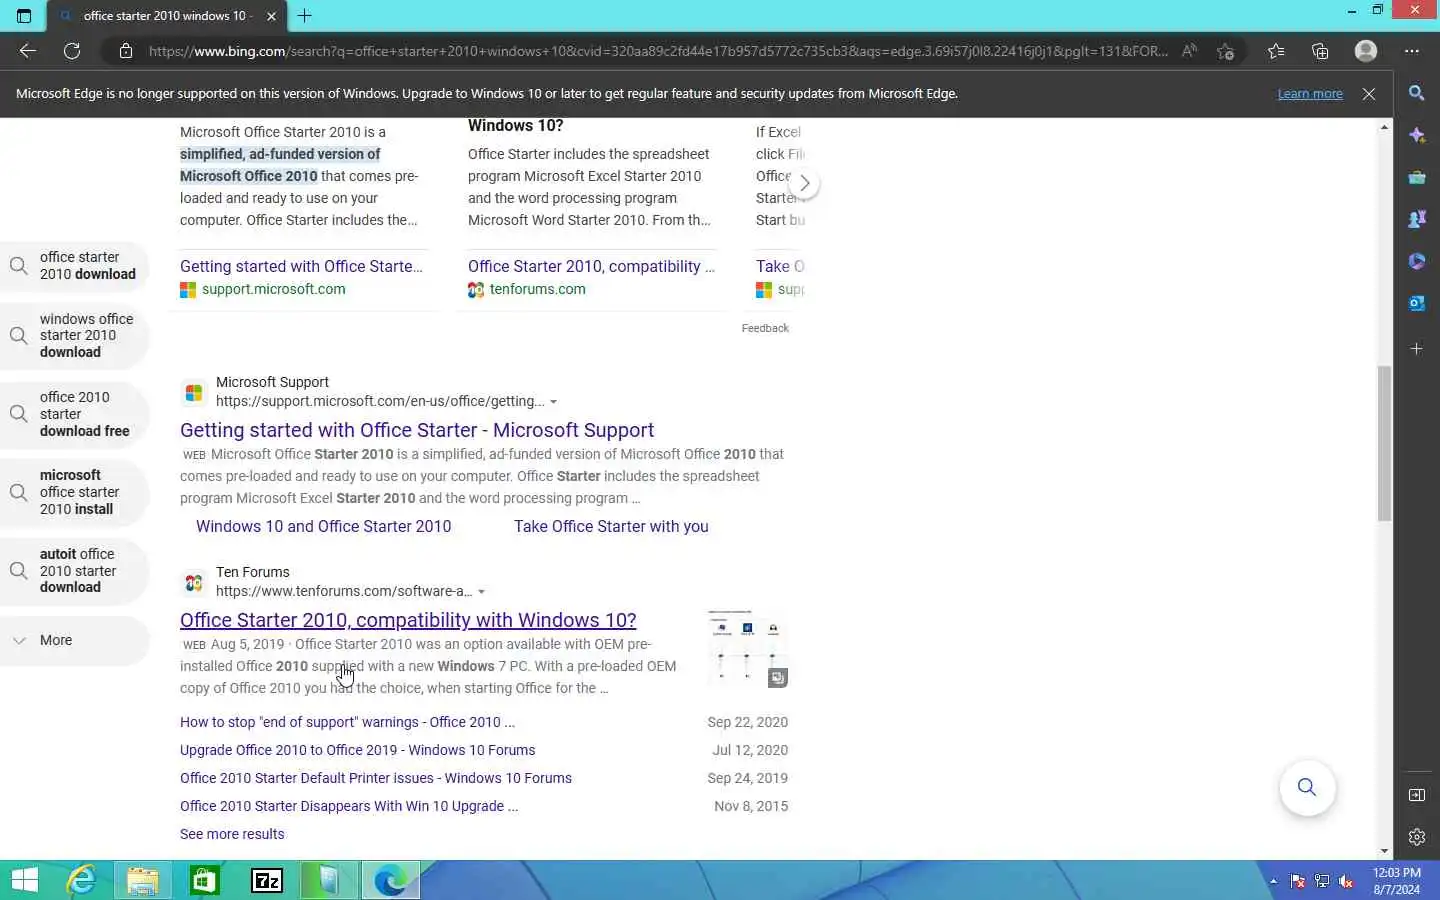Click the scrollbar down arrow

click(1385, 851)
